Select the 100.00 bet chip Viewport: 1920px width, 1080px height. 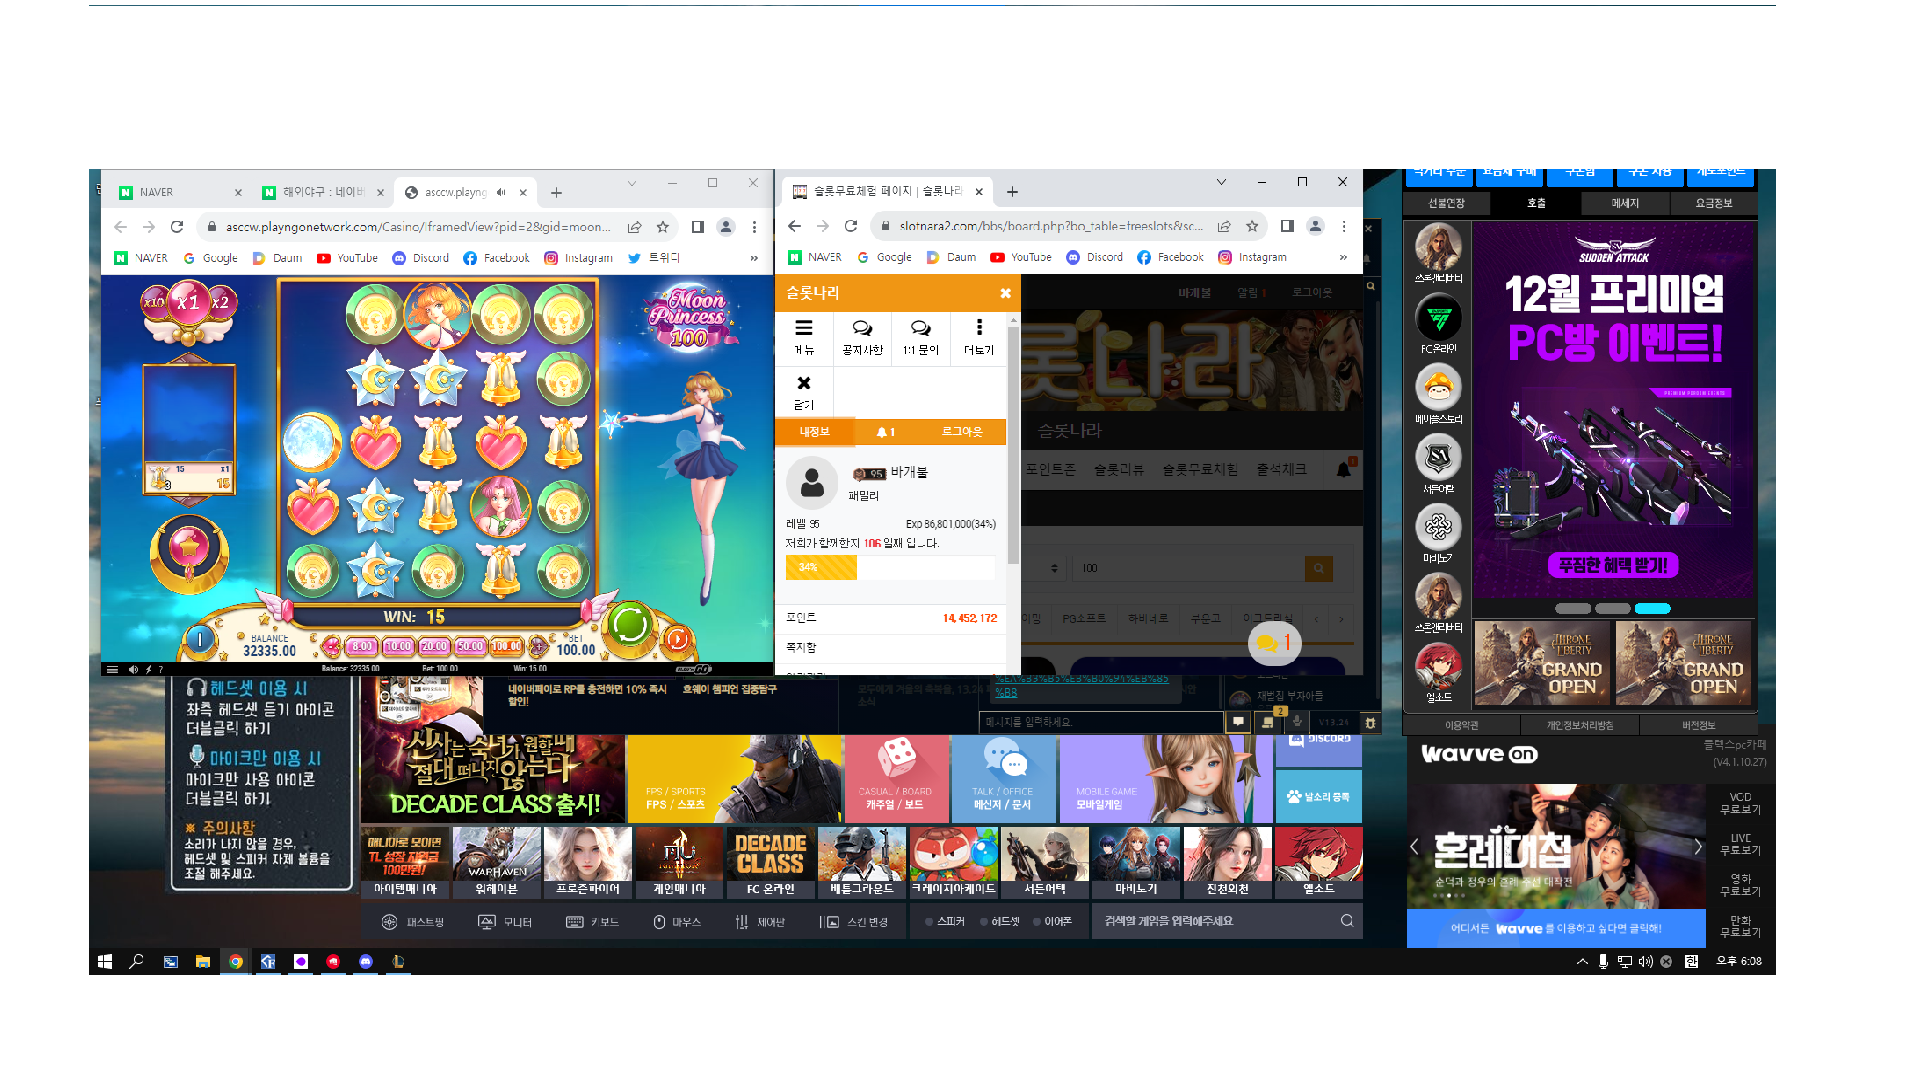point(506,646)
